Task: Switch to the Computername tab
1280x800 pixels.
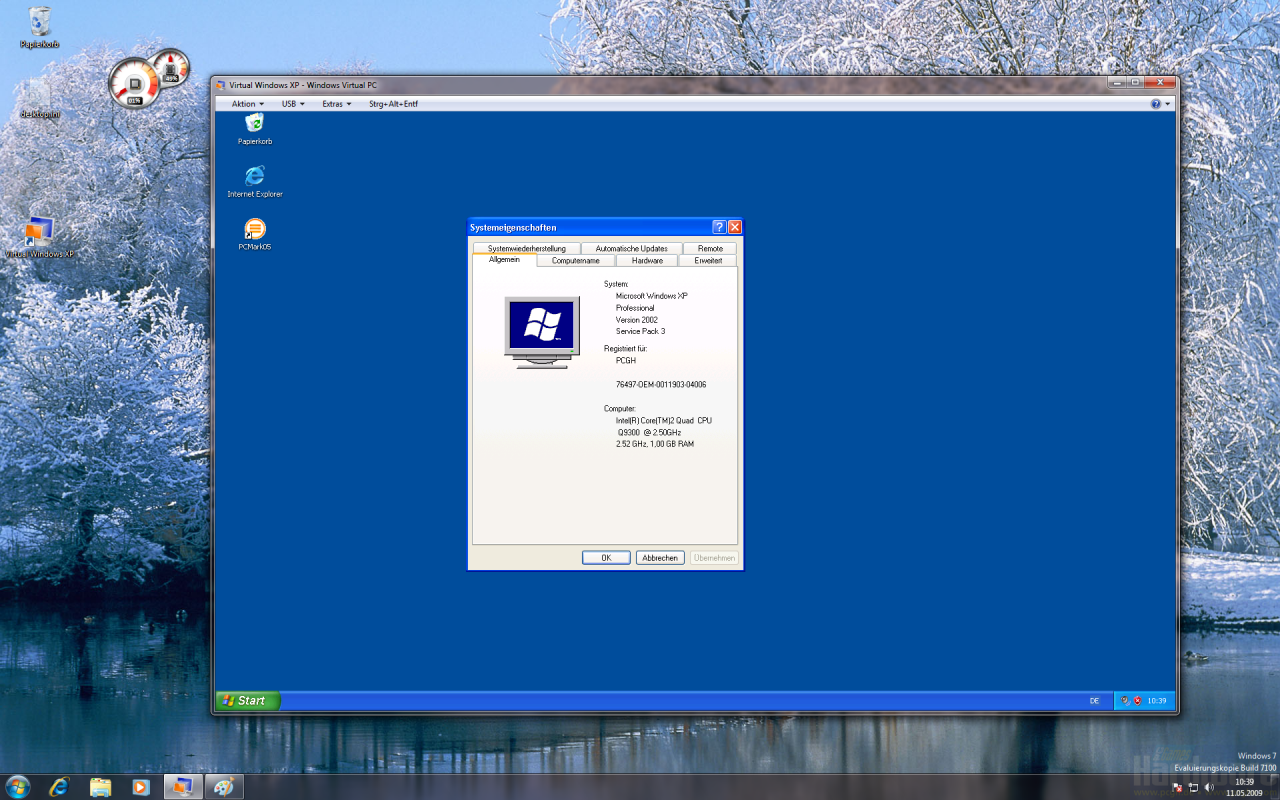Action: click(576, 260)
